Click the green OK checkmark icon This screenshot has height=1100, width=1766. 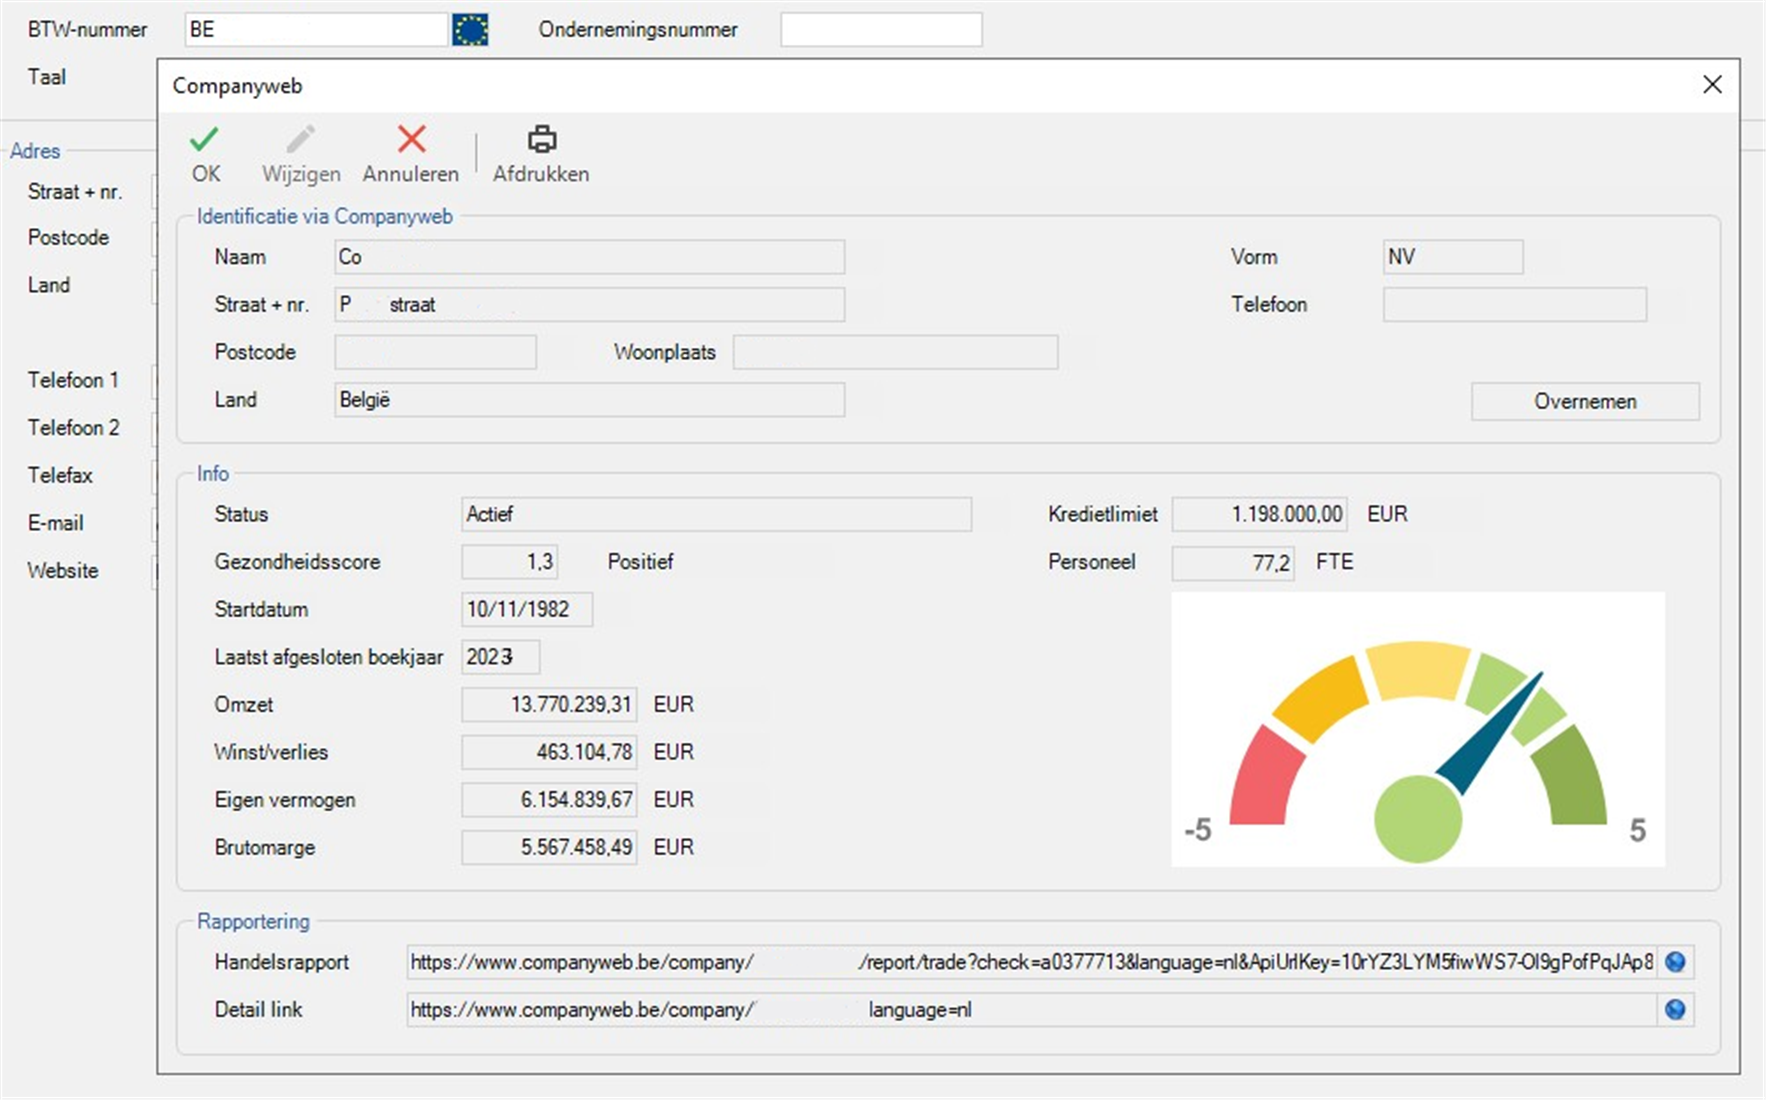pyautogui.click(x=205, y=140)
